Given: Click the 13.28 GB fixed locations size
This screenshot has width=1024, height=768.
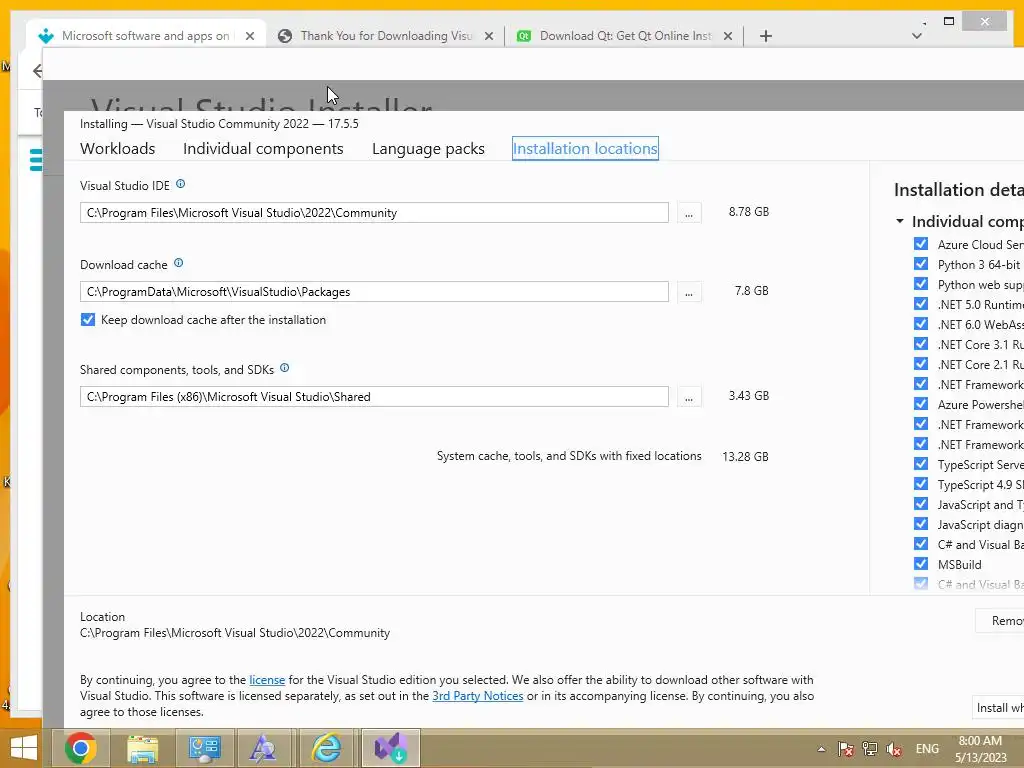Looking at the screenshot, I should point(745,456).
